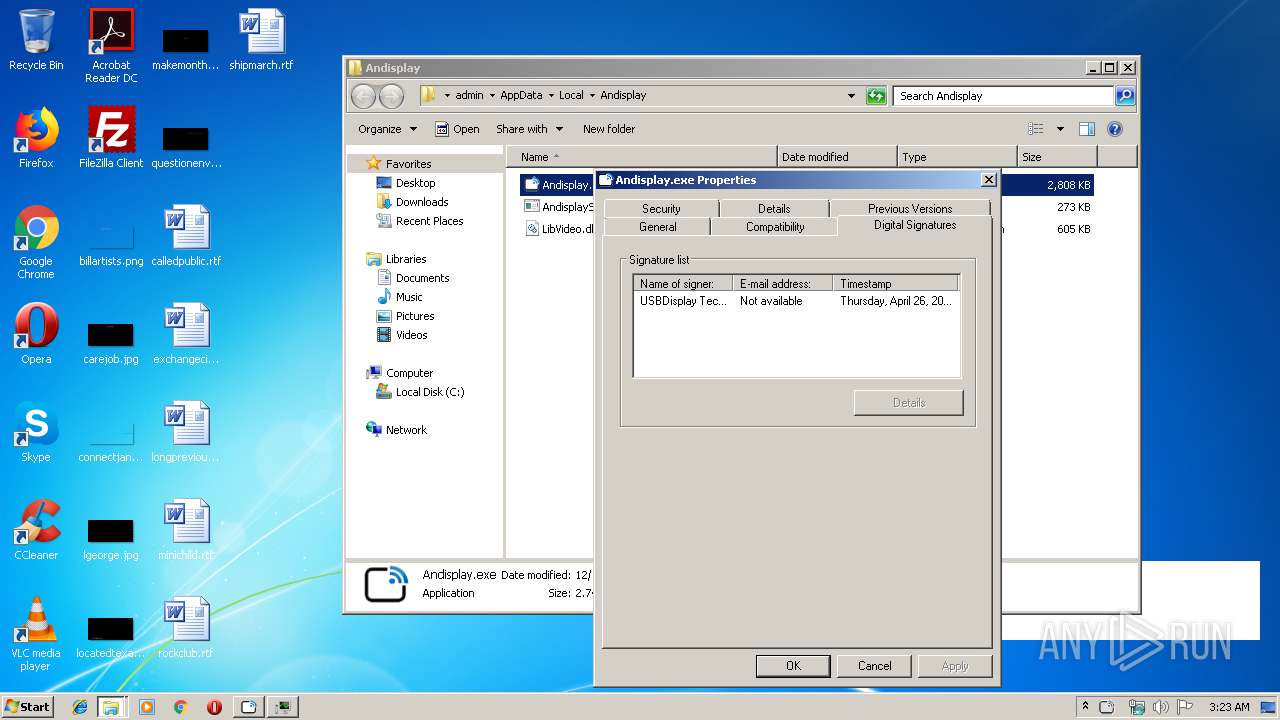This screenshot has height=720, width=1280.
Task: Launch the Skype desktop shortcut
Action: pos(36,430)
